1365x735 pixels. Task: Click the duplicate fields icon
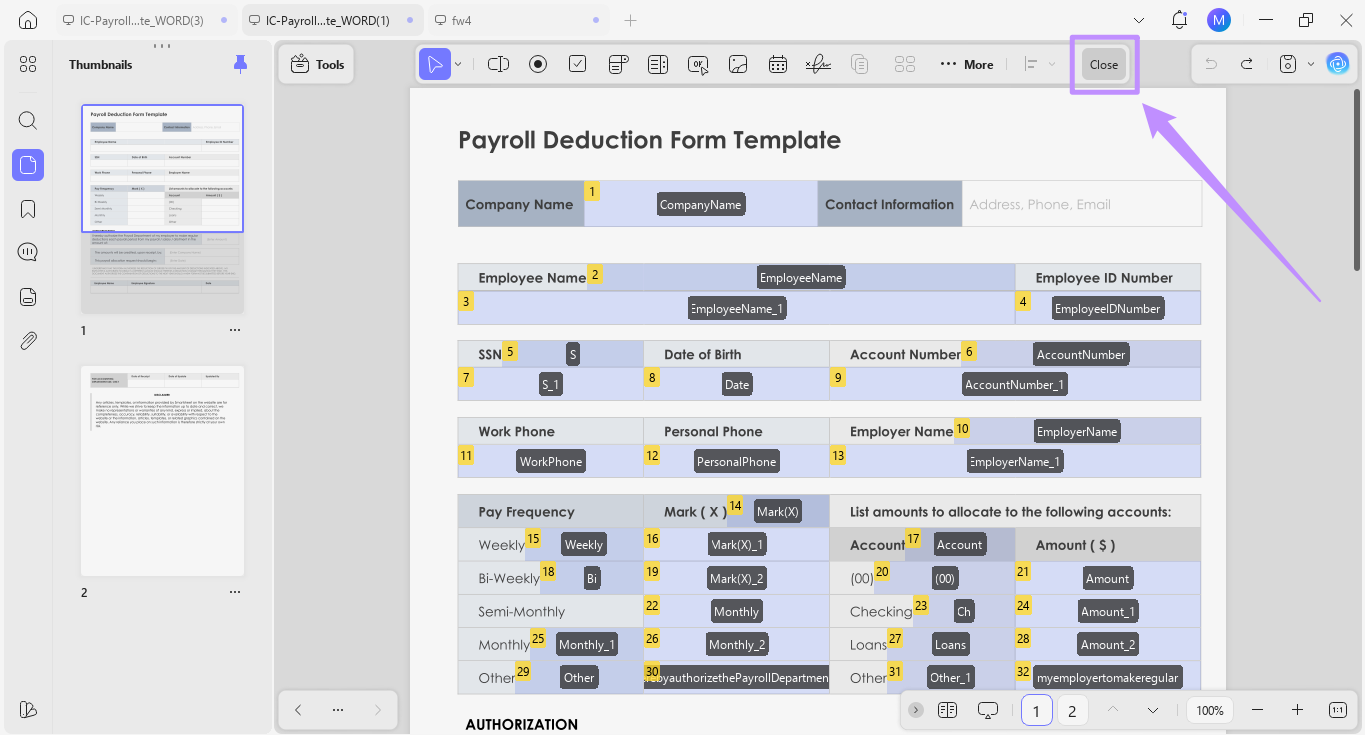point(859,64)
